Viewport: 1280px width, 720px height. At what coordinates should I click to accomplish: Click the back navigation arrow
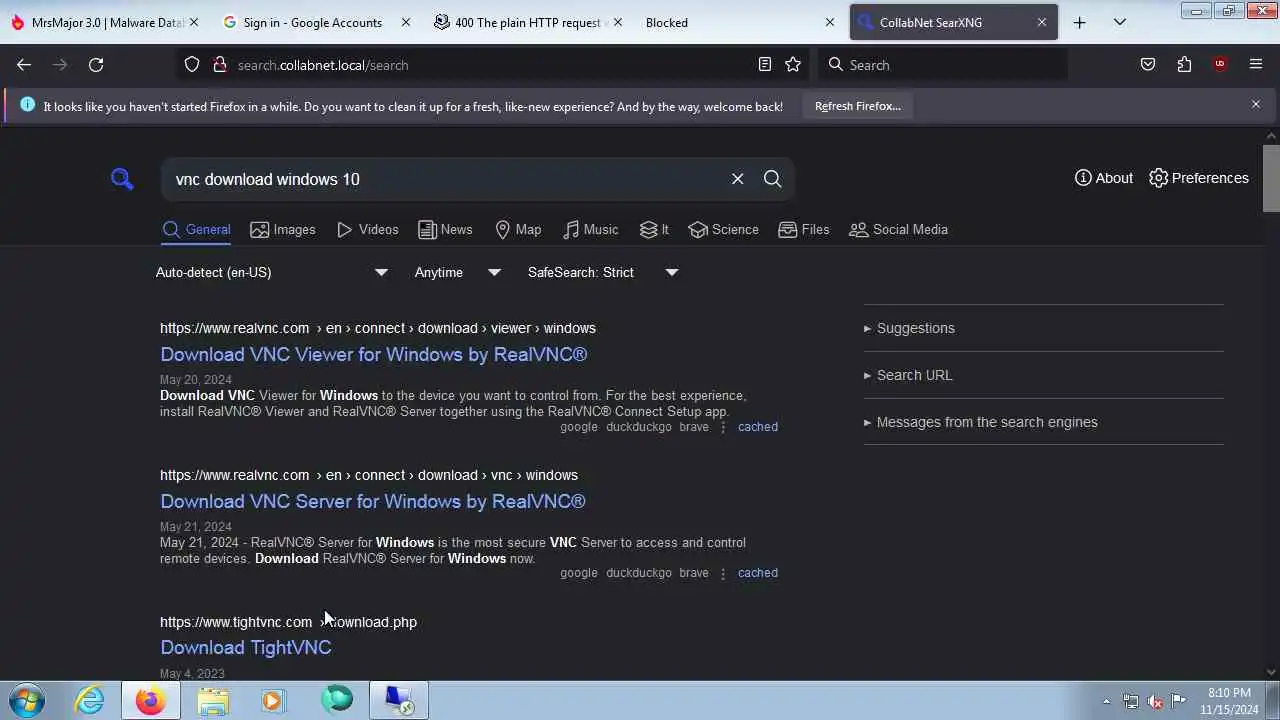(x=24, y=65)
